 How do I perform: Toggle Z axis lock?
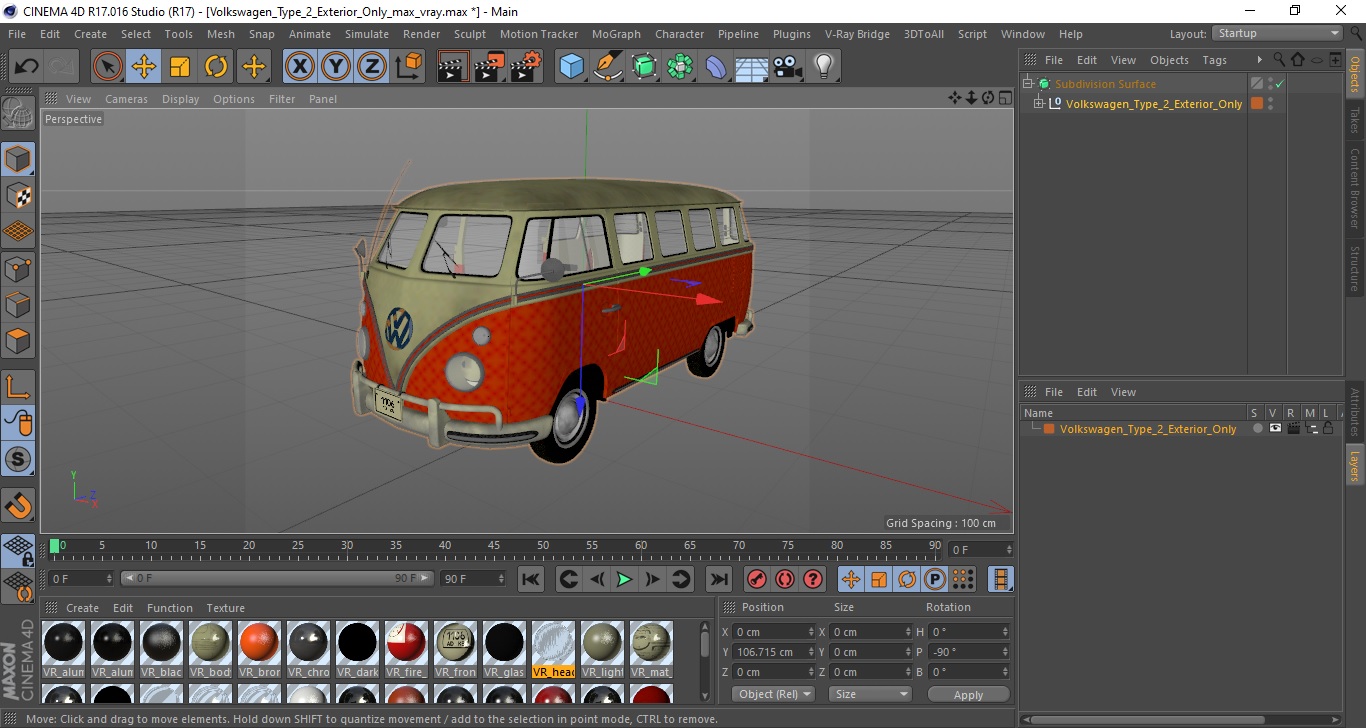click(x=371, y=67)
